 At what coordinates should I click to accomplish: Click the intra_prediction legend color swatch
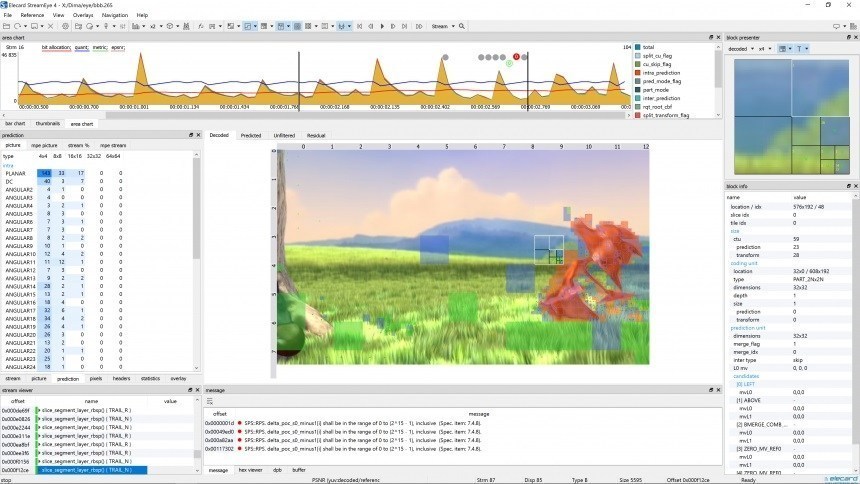point(638,72)
